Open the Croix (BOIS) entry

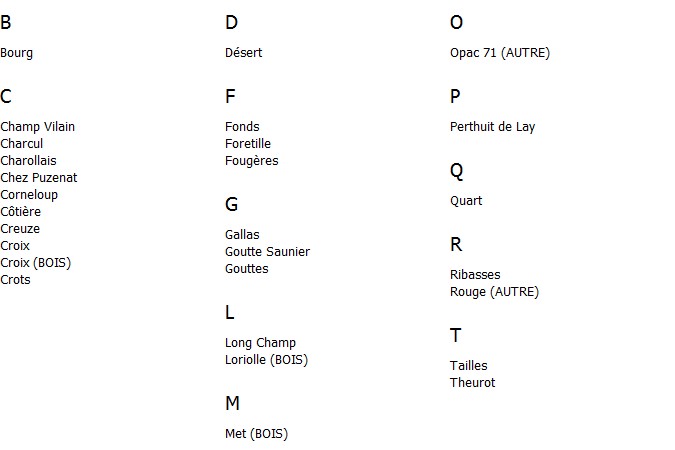coord(36,263)
